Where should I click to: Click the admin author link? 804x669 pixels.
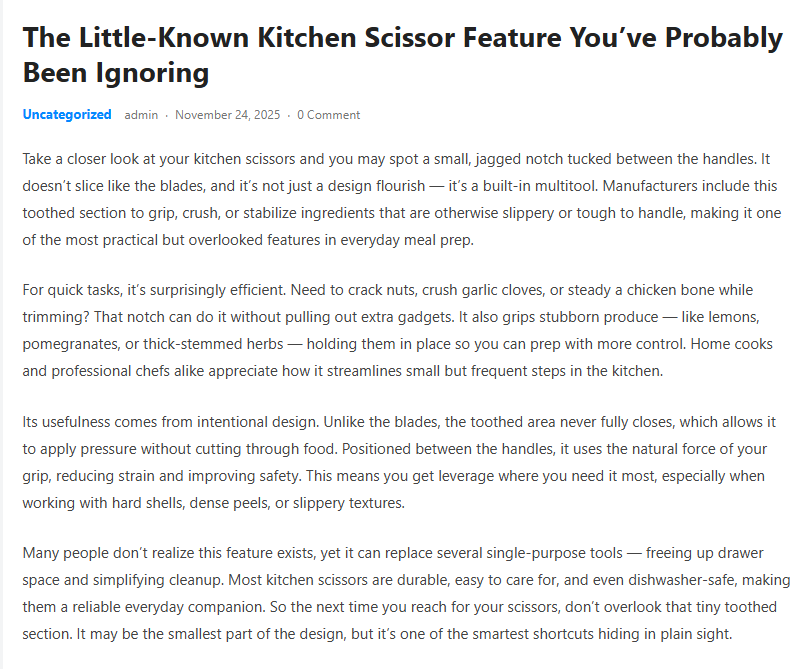(141, 115)
